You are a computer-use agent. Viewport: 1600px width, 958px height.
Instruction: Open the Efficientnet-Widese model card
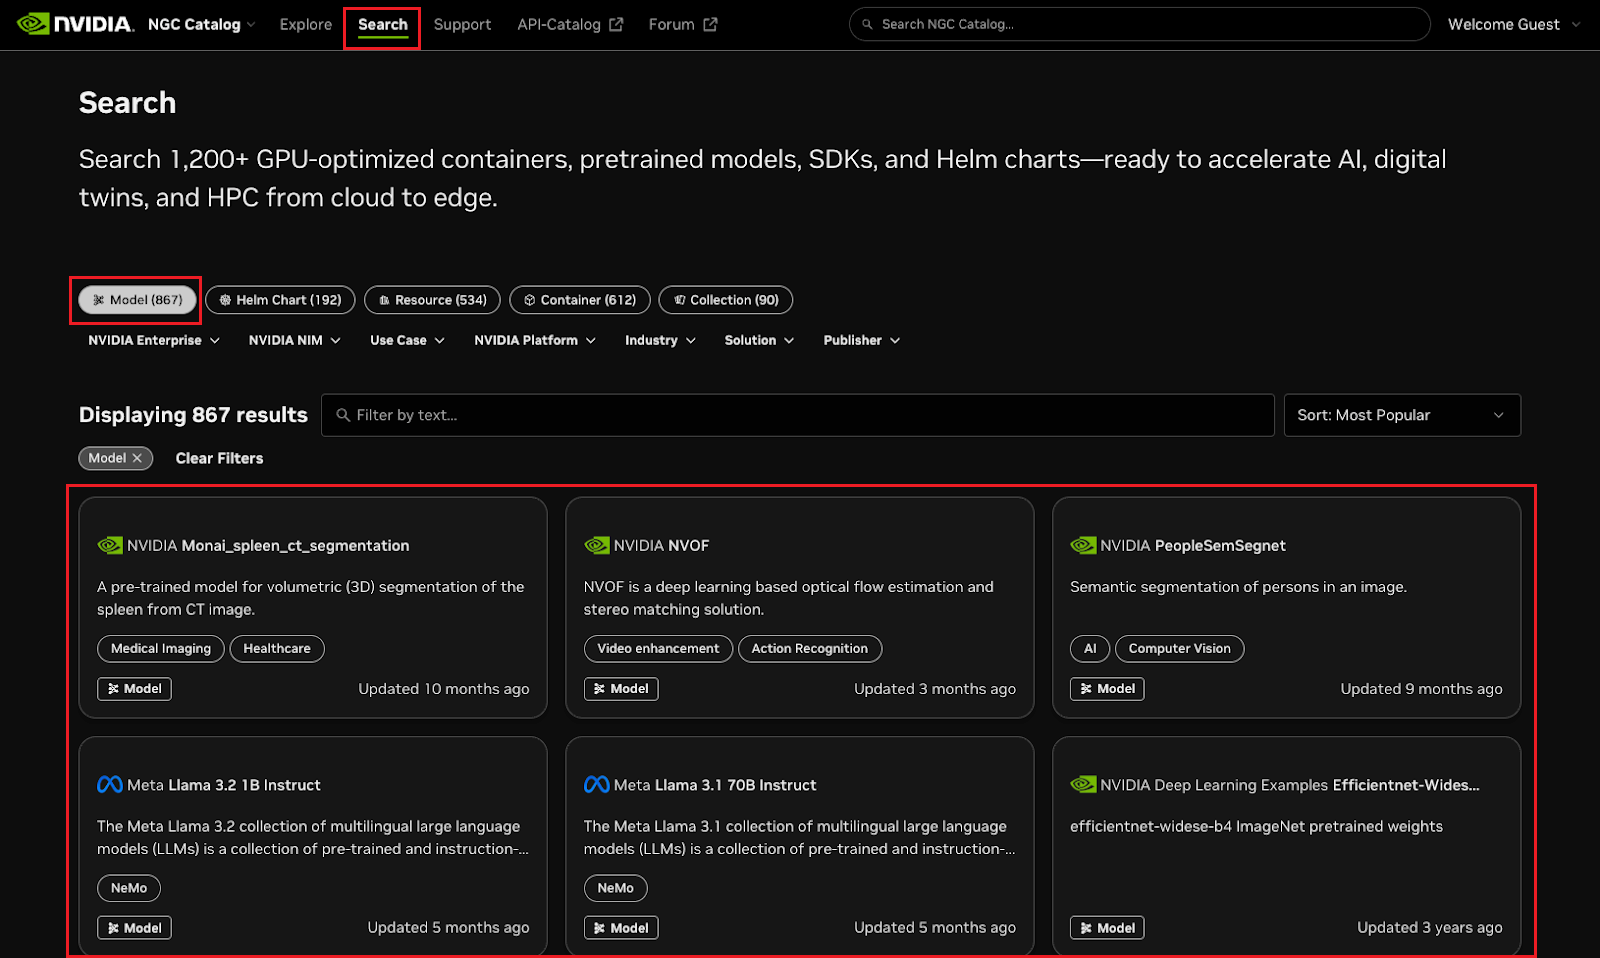[1286, 846]
